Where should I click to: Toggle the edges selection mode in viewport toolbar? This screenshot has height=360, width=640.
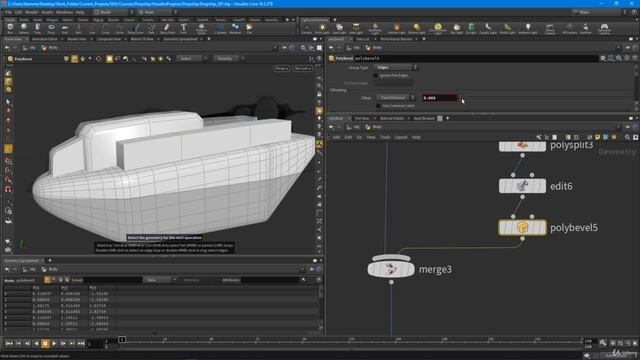pyautogui.click(x=74, y=59)
